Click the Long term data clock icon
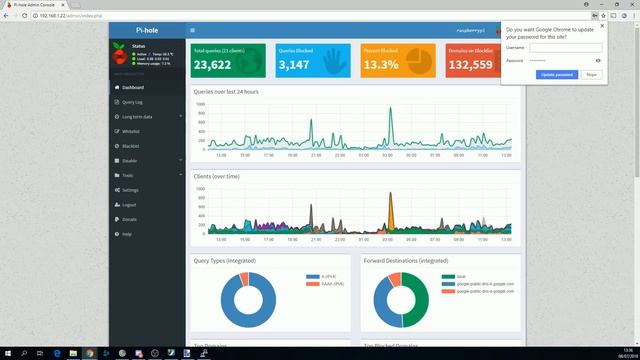 tap(117, 117)
